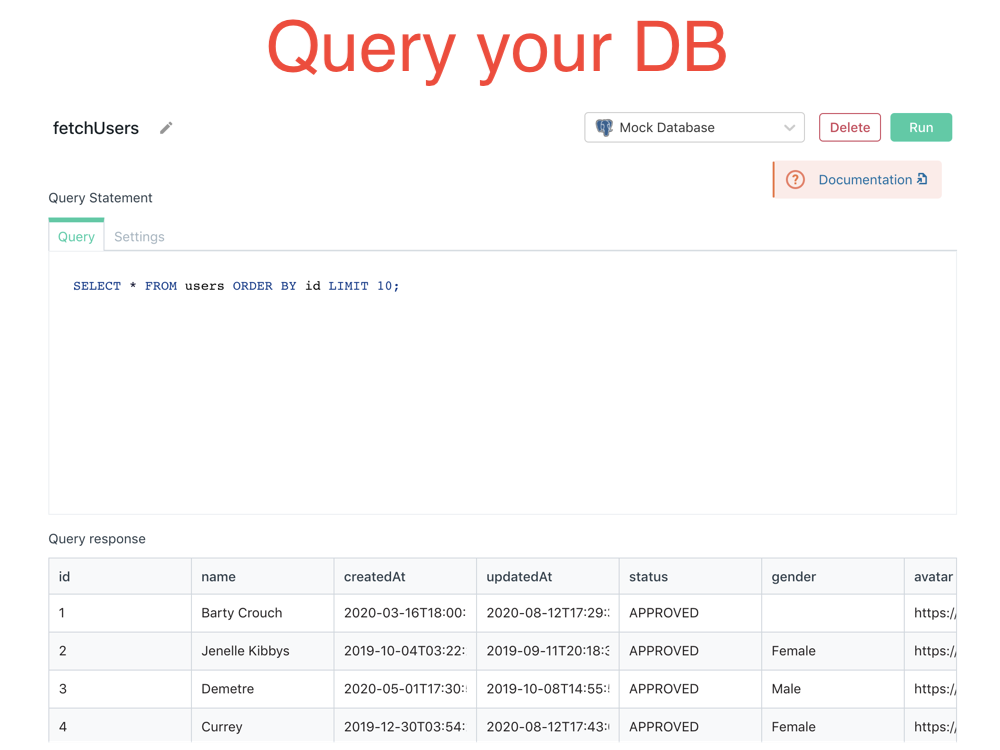Click the question mark help icon
This screenshot has width=1000, height=750.
[x=795, y=180]
